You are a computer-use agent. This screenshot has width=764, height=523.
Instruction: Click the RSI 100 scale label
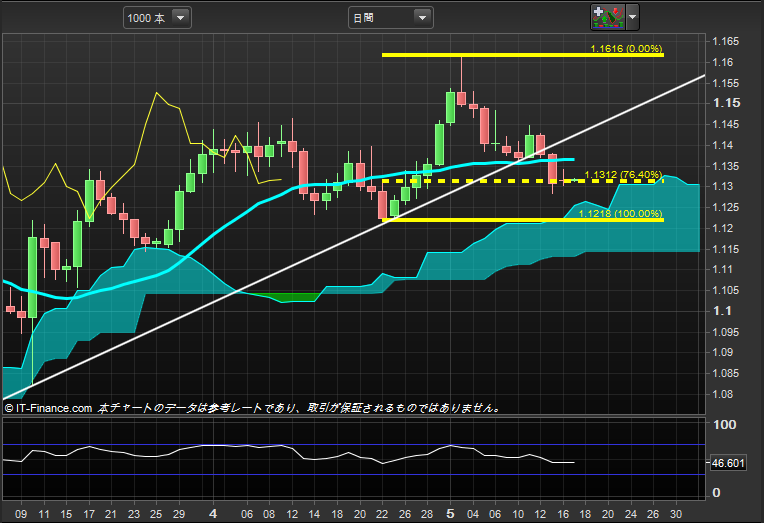coord(725,425)
